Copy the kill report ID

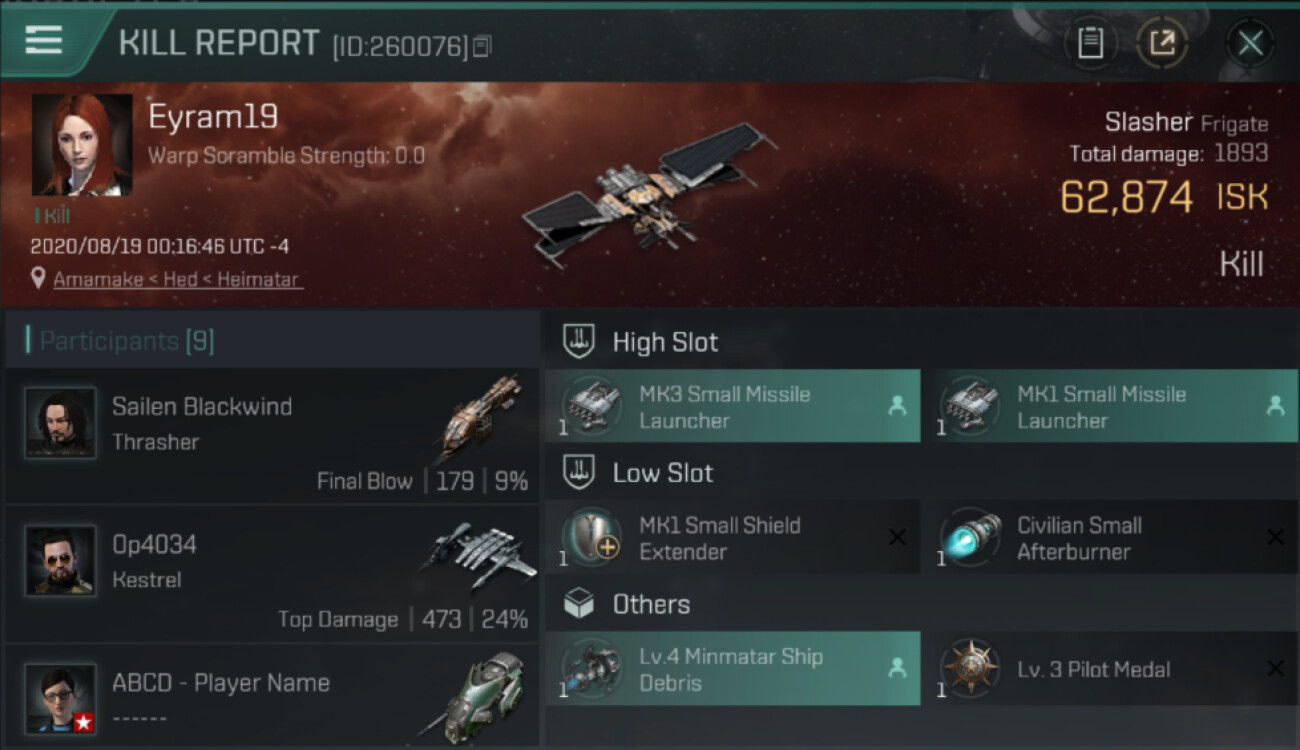482,46
